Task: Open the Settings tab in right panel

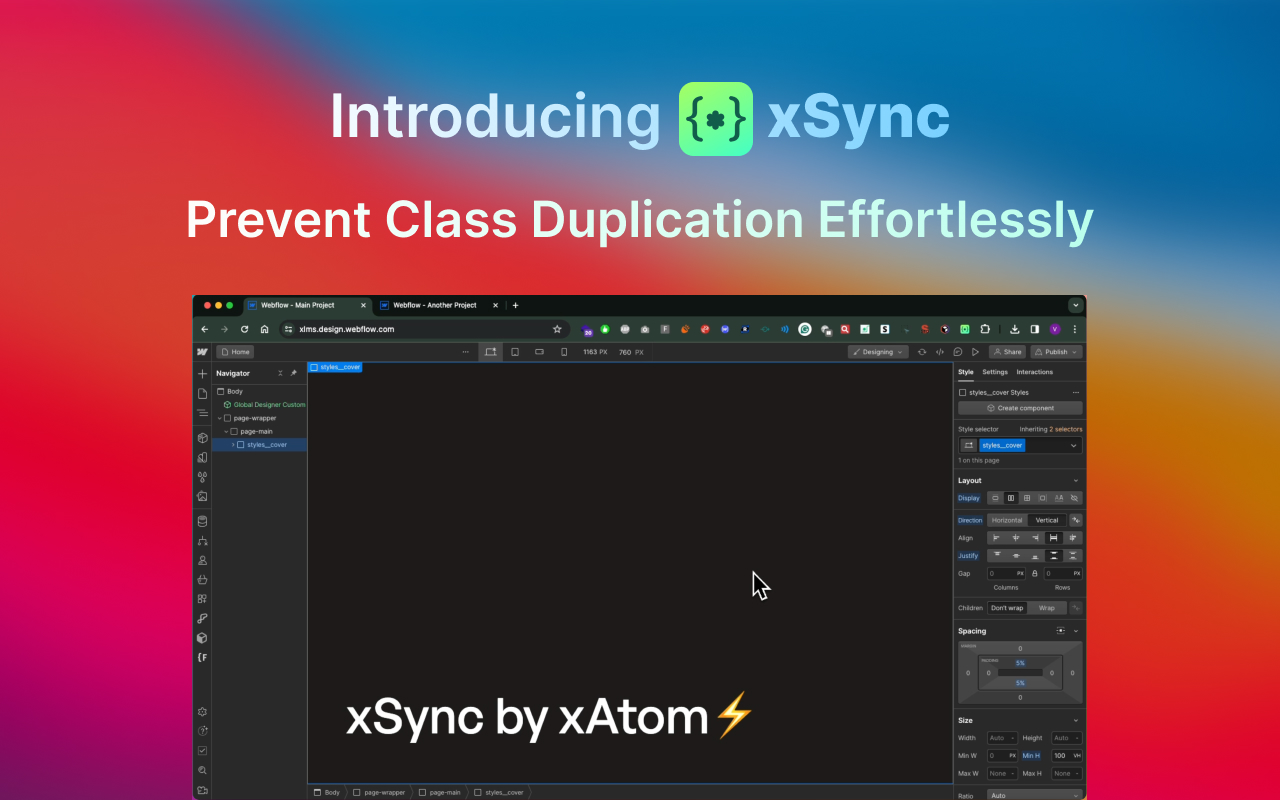Action: click(995, 372)
